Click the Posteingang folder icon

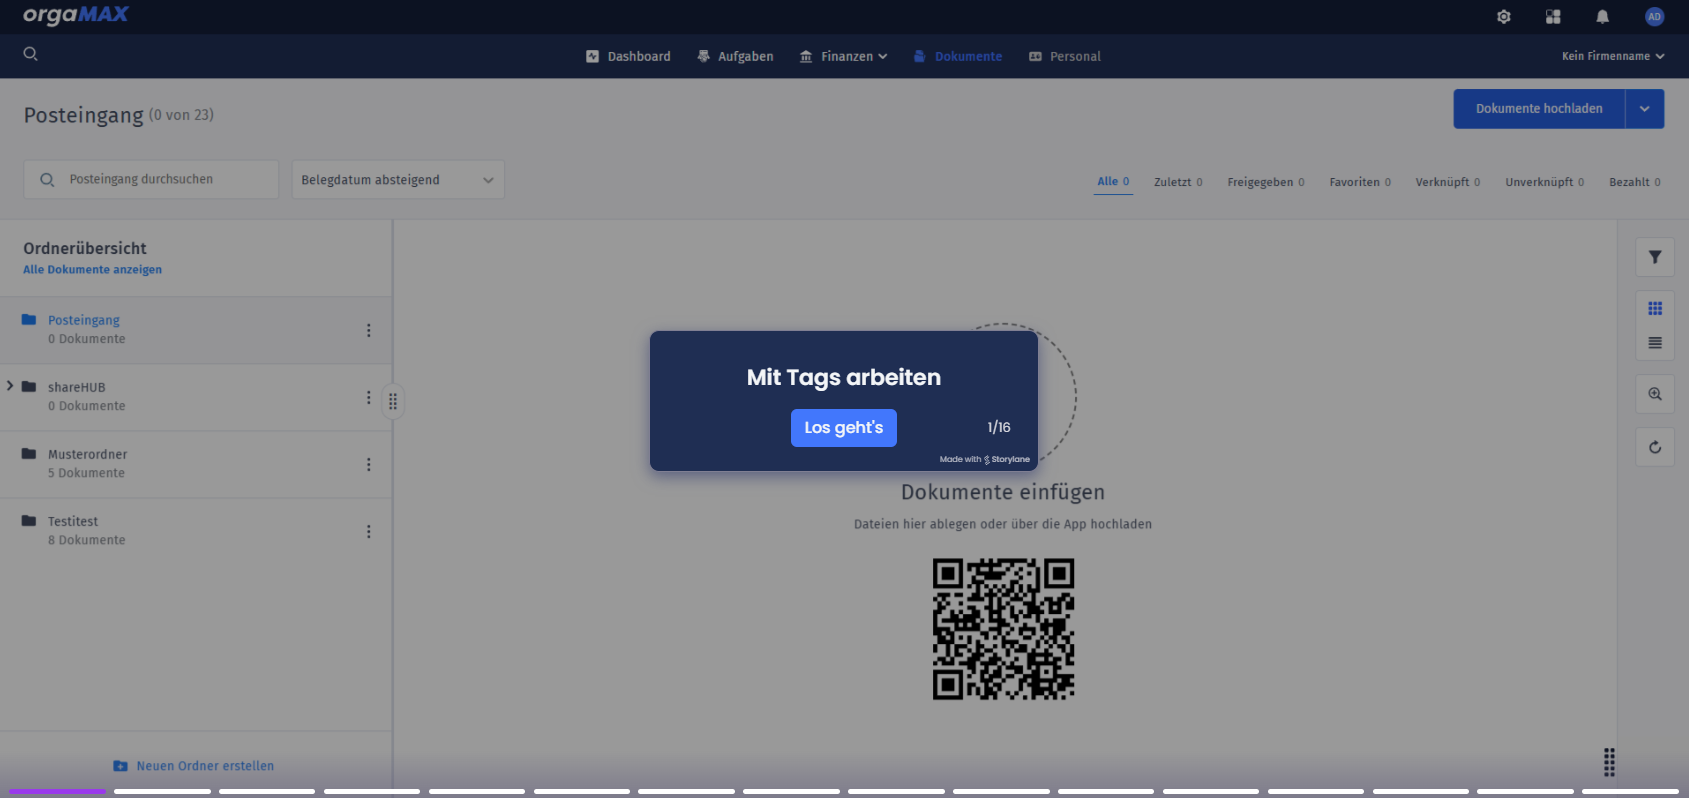[x=29, y=320]
